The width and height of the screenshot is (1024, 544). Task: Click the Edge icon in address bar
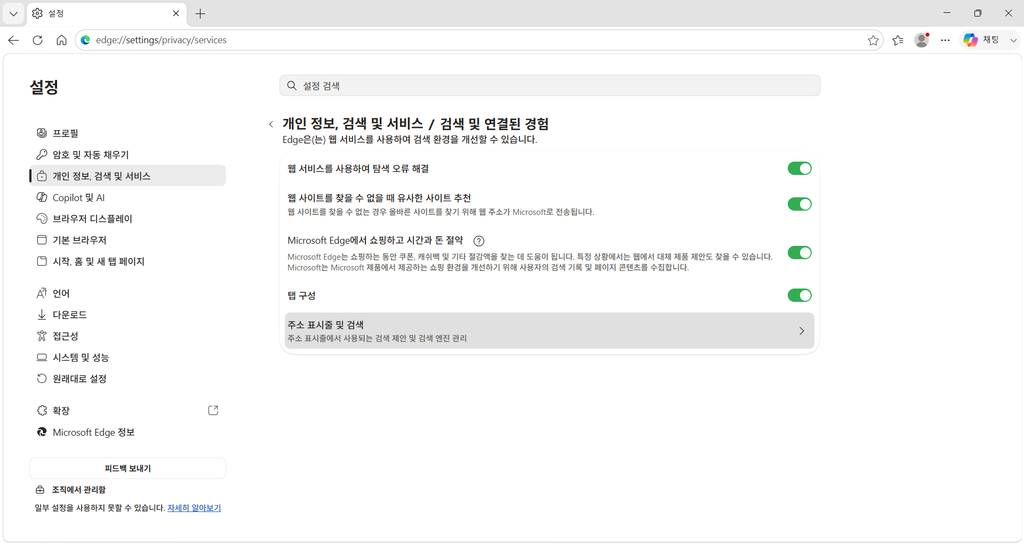coord(85,40)
